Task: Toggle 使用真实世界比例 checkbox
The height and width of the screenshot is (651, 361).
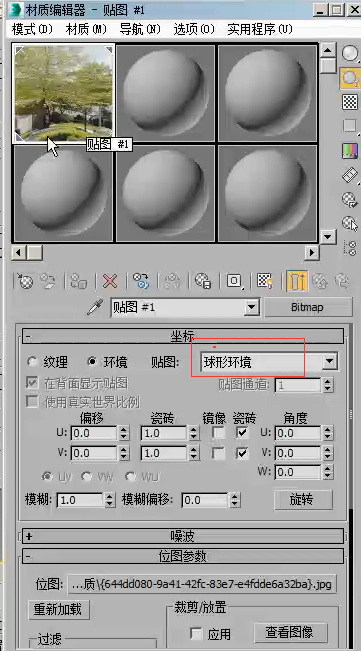Action: (32, 402)
